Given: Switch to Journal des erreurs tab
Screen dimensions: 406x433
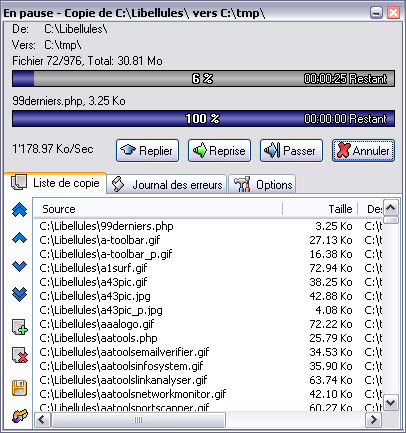Looking at the screenshot, I should pyautogui.click(x=167, y=184).
